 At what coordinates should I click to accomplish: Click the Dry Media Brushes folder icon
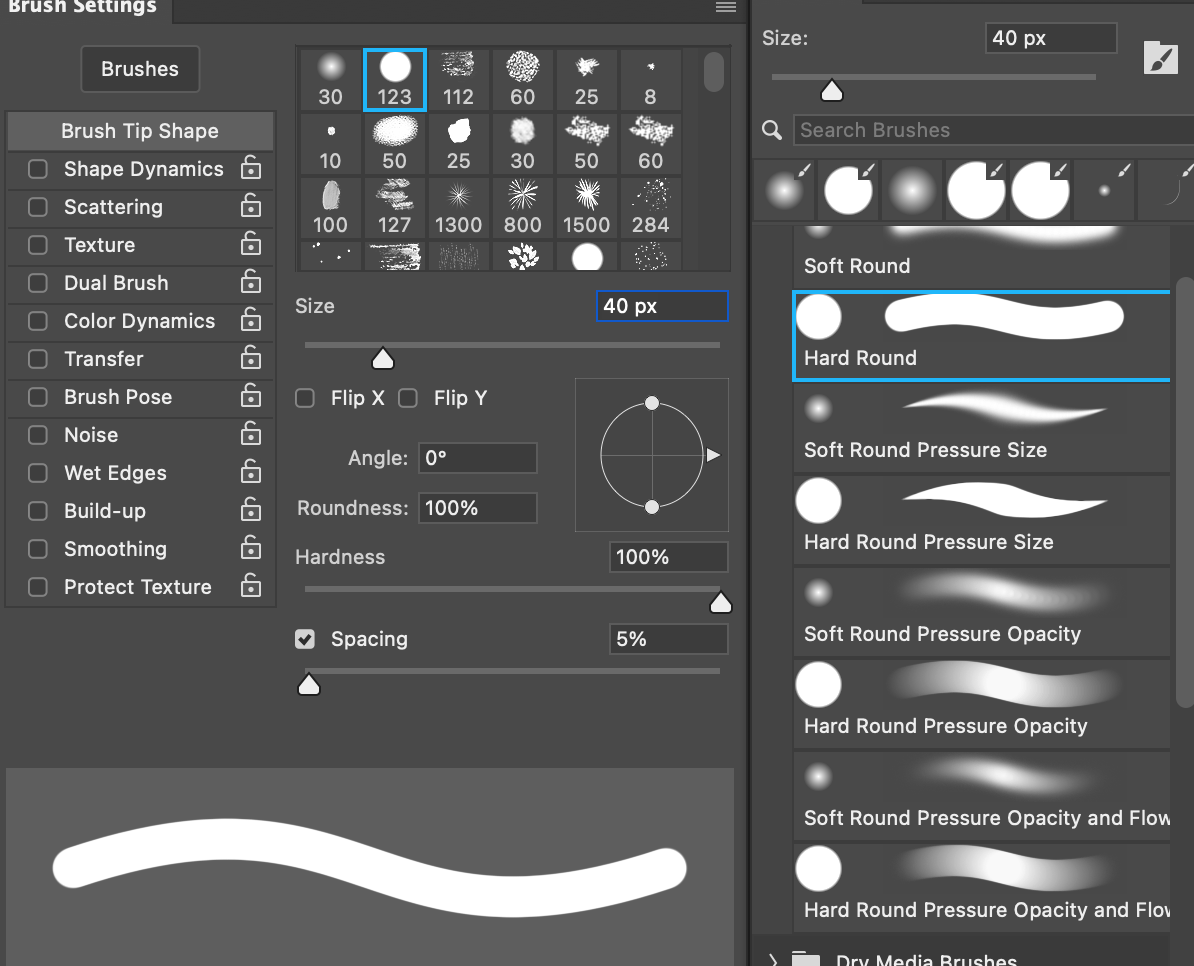pos(806,958)
